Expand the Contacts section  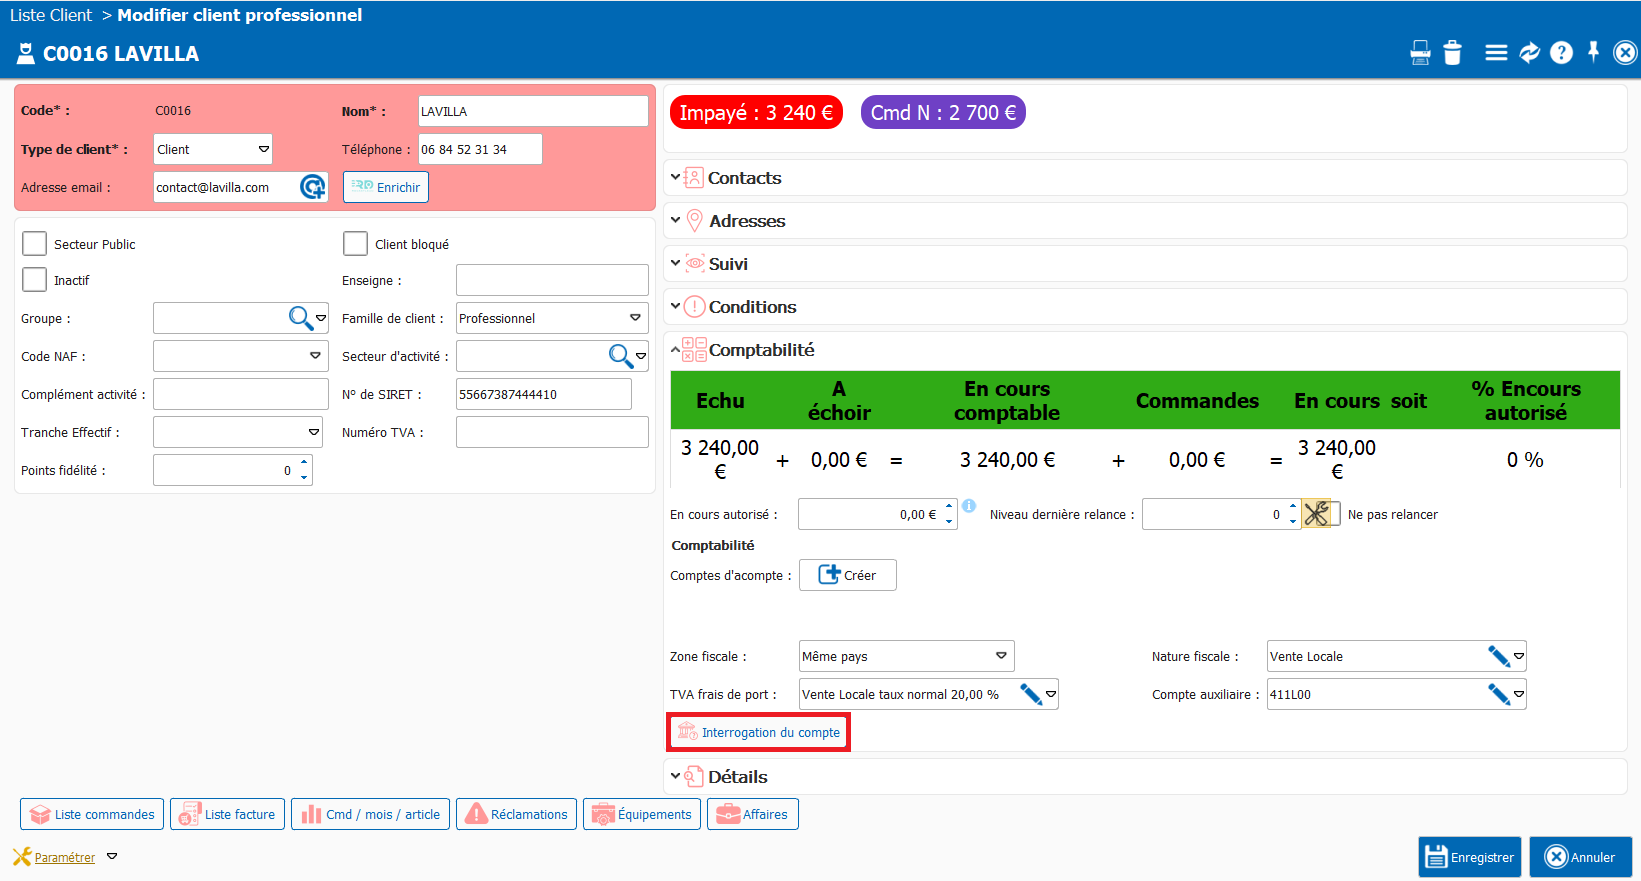pos(744,178)
